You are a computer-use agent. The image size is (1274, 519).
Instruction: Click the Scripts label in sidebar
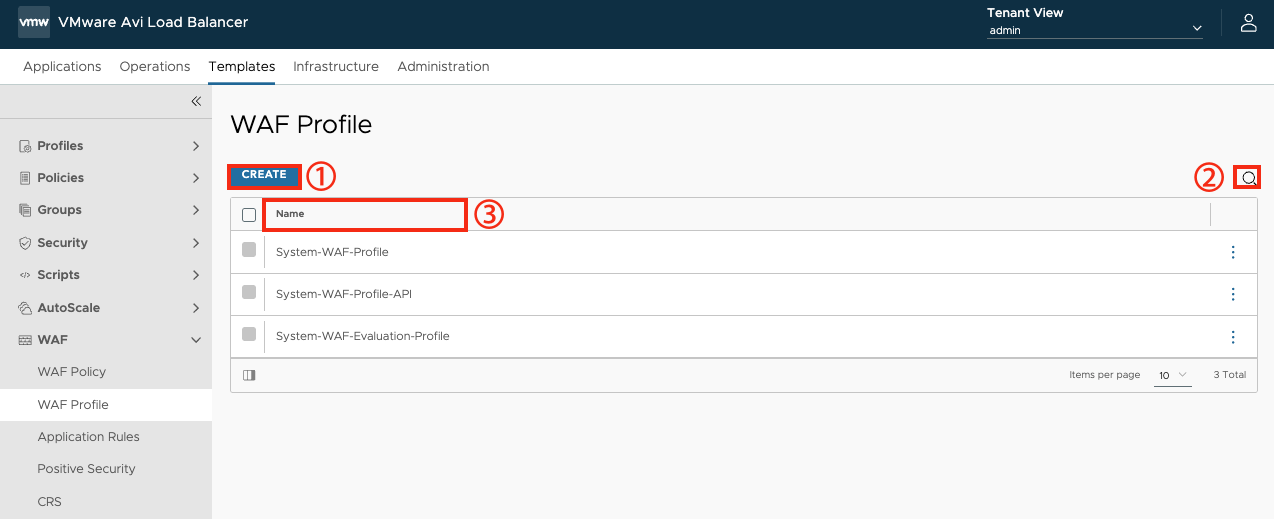point(58,275)
